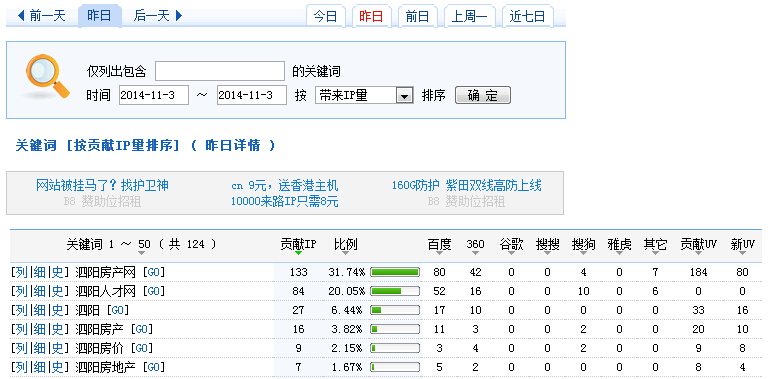Screen dimensions: 776x379
Task: Click GO link for 泗阳房价
Action: click(x=142, y=348)
